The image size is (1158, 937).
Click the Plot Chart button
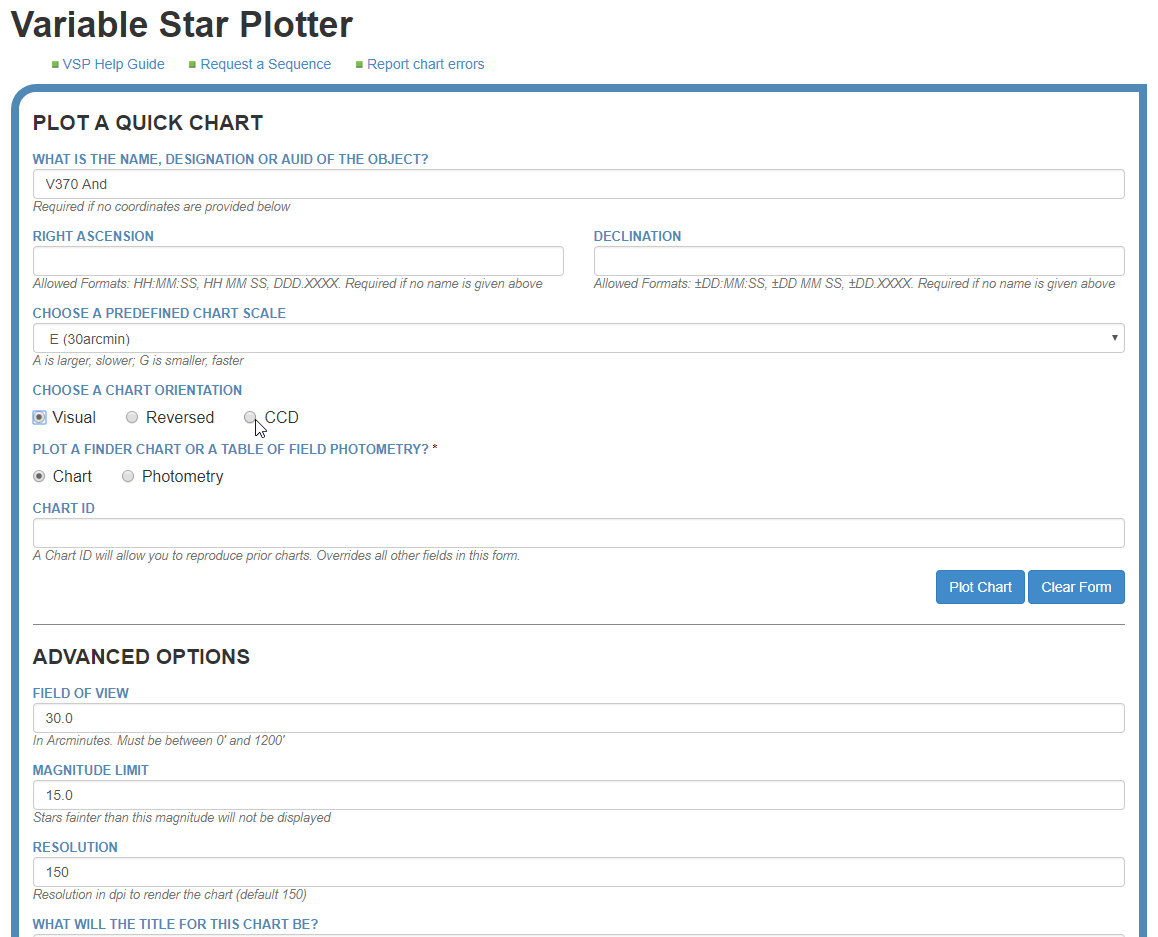(x=980, y=587)
